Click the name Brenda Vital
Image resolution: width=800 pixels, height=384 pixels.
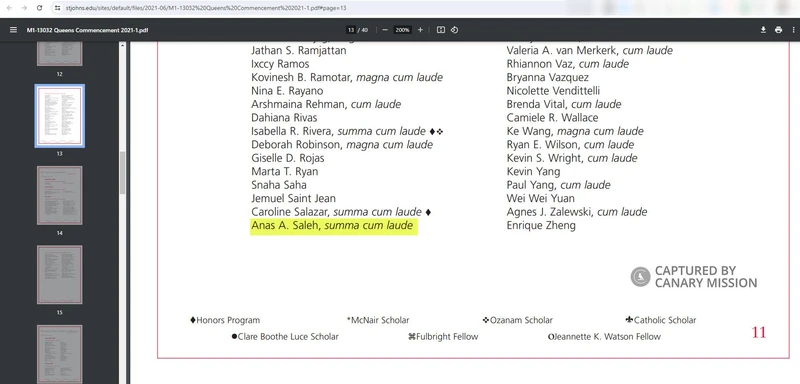(537, 105)
